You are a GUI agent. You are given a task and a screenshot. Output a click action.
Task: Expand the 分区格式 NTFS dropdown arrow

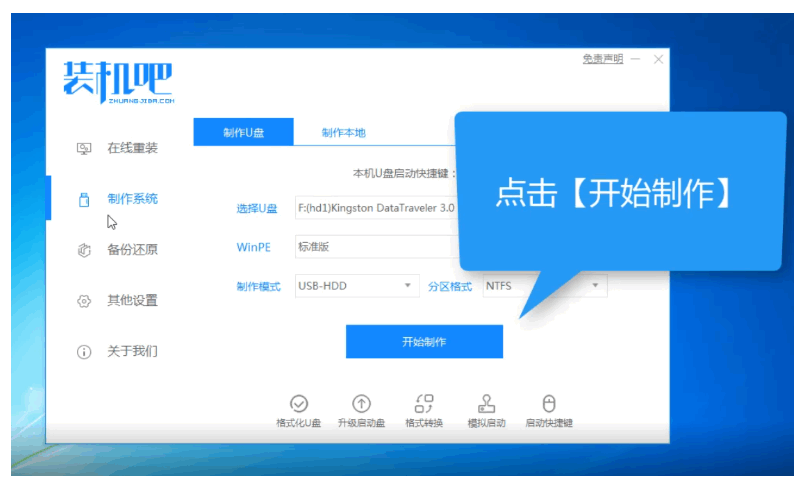pyautogui.click(x=595, y=285)
